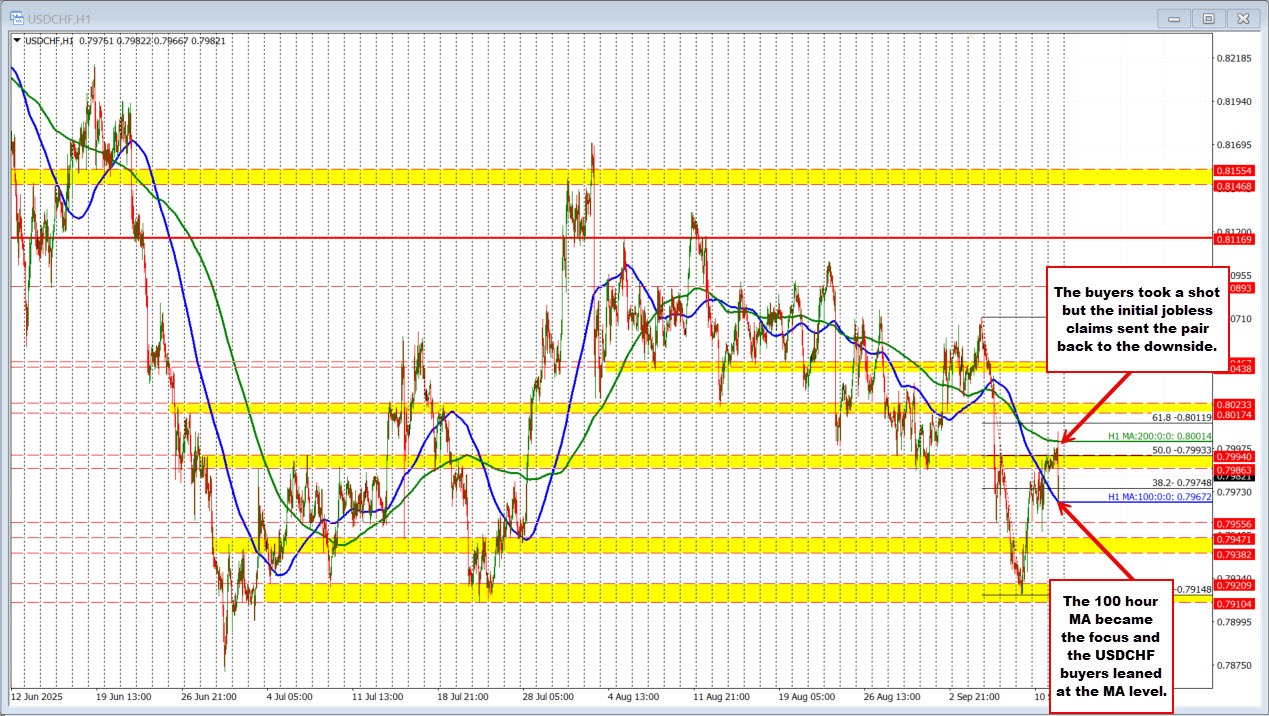Click the chart window icon in title bar

[18, 18]
